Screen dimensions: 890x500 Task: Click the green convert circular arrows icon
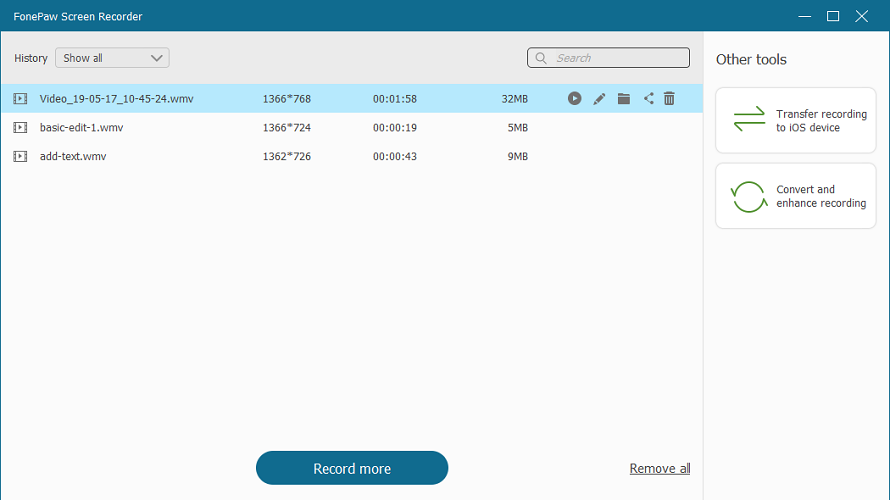pyautogui.click(x=749, y=196)
